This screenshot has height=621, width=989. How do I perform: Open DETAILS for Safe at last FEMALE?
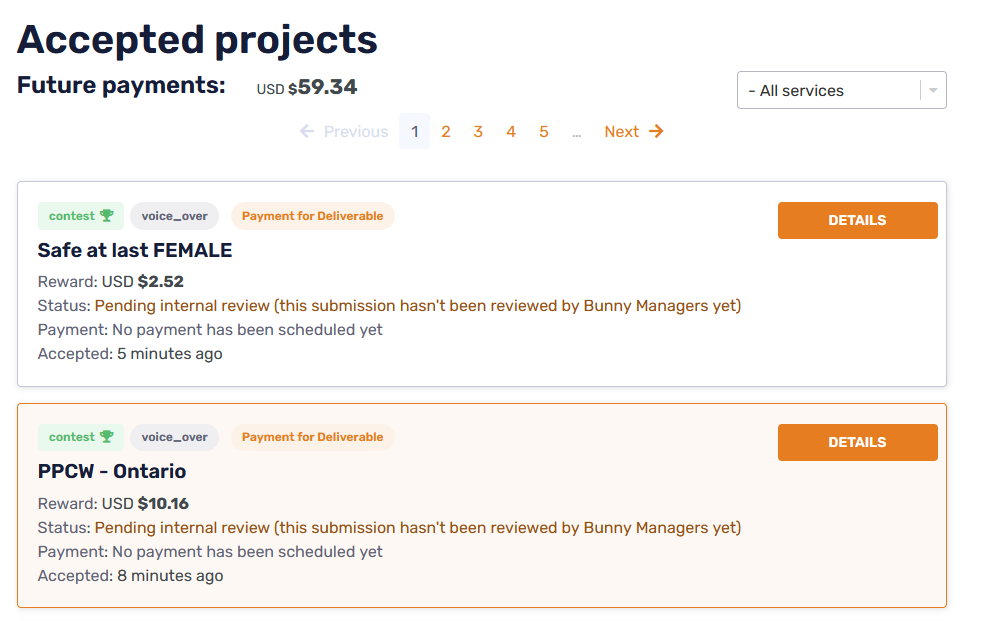(x=857, y=221)
